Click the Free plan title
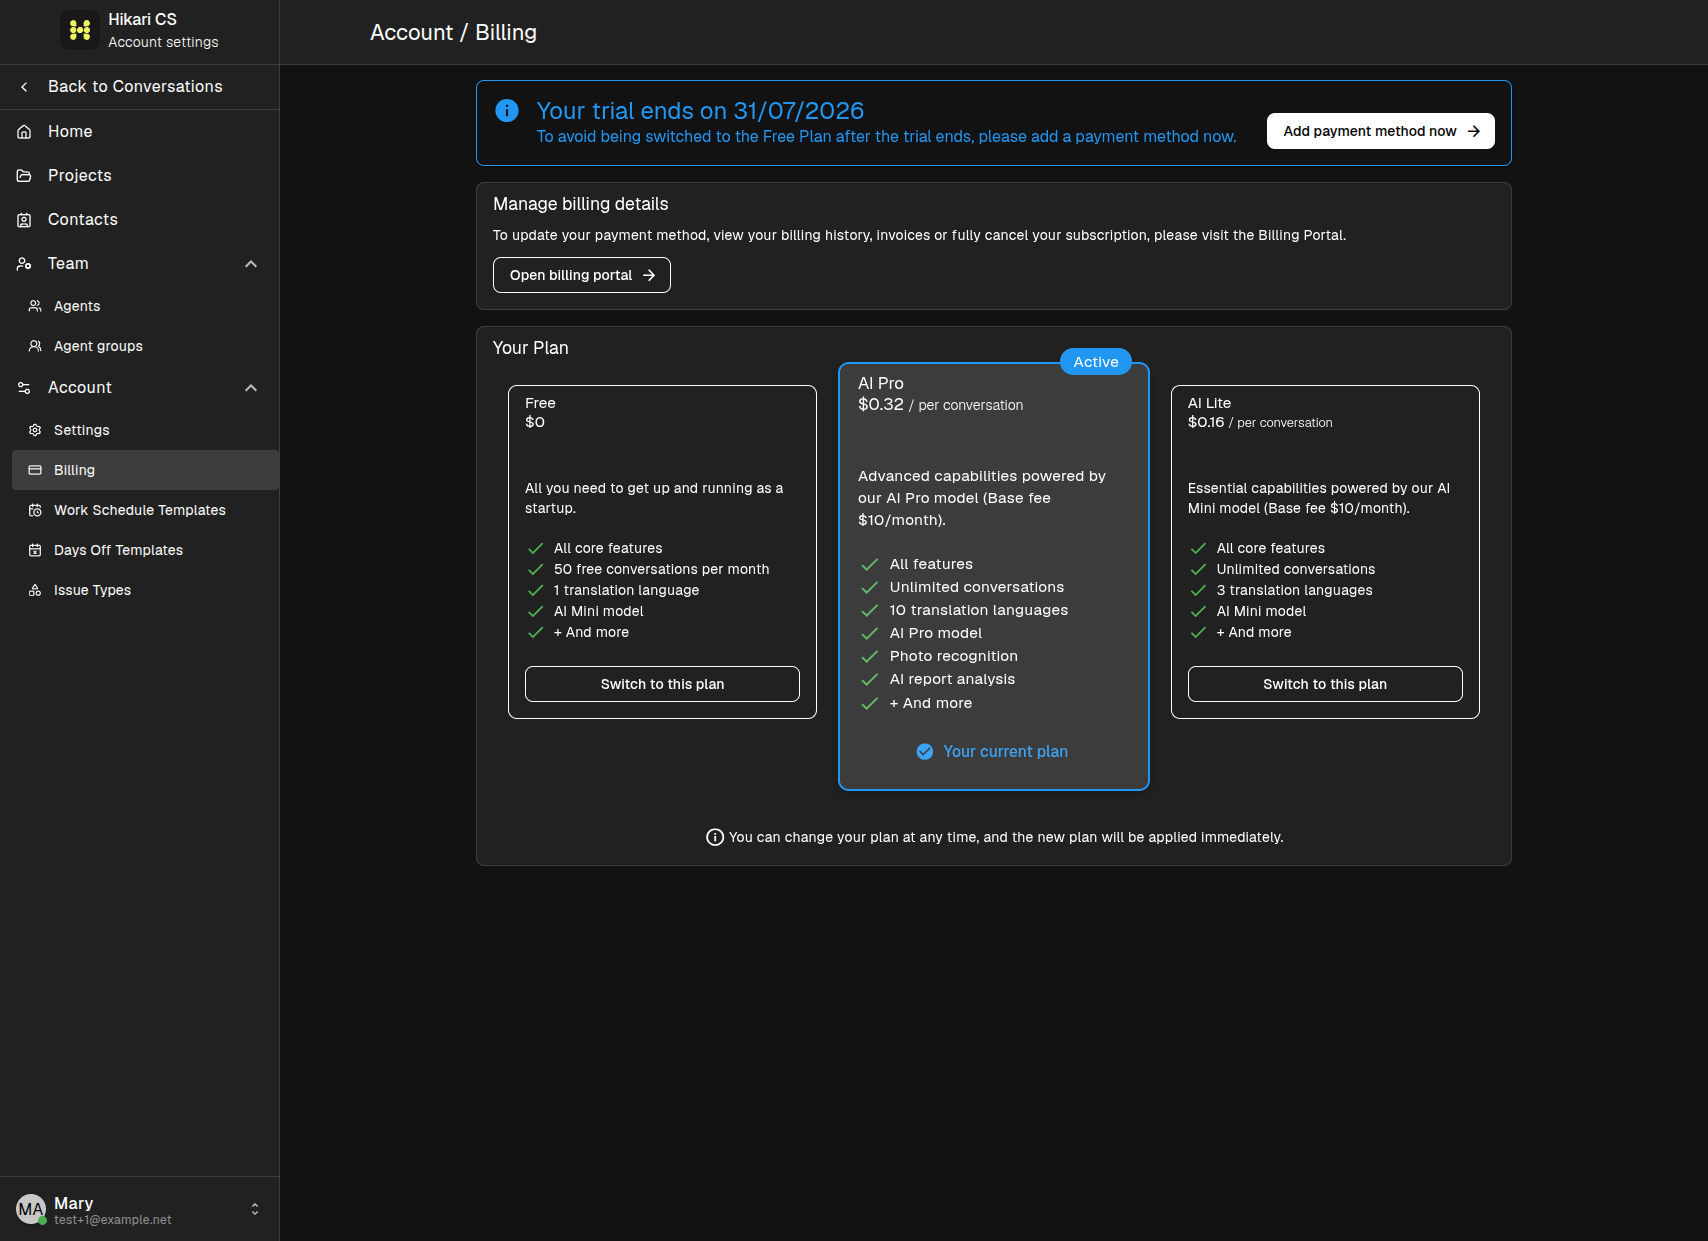Screen dimensions: 1708x1241 (x=540, y=403)
